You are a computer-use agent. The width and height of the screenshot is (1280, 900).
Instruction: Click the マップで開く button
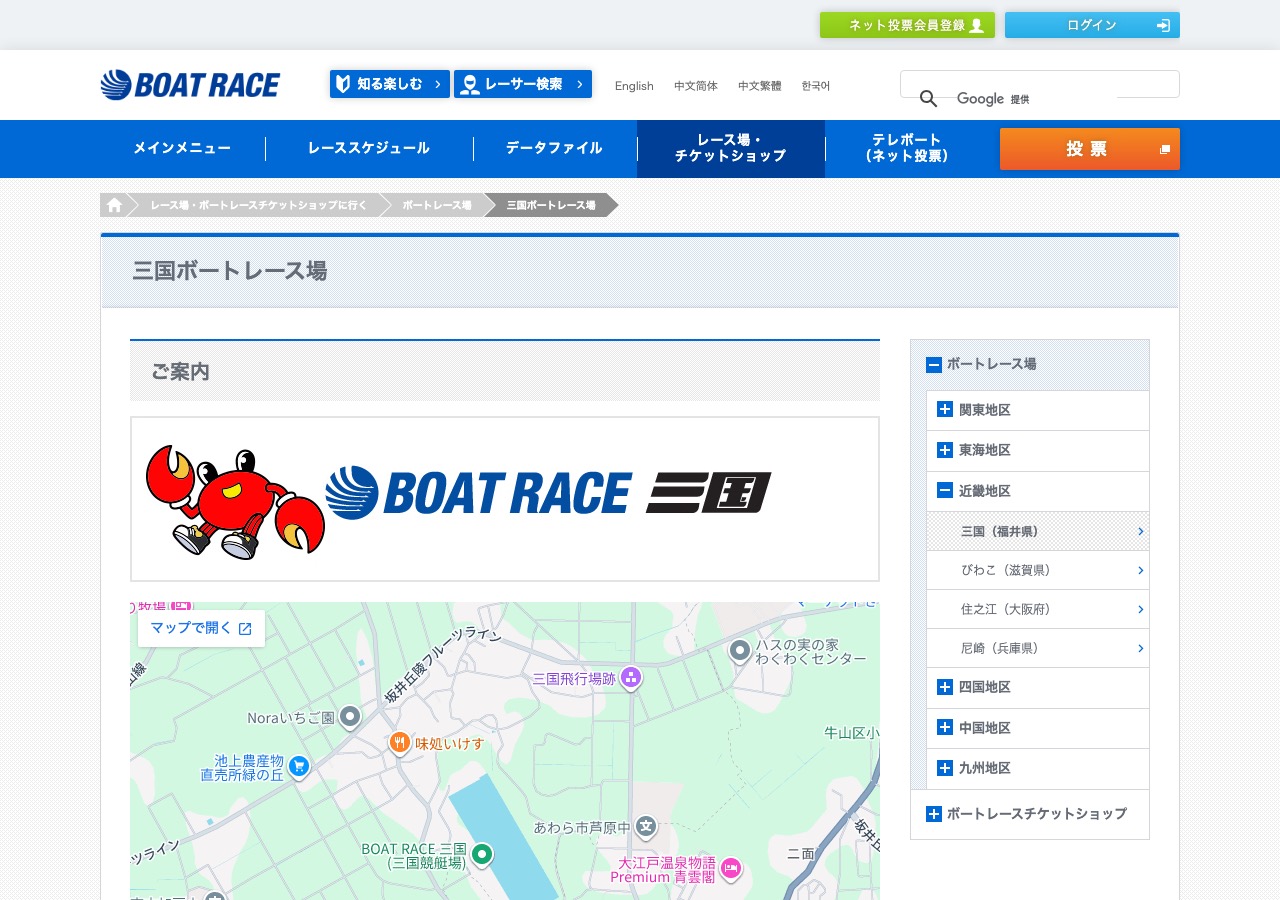coord(201,628)
